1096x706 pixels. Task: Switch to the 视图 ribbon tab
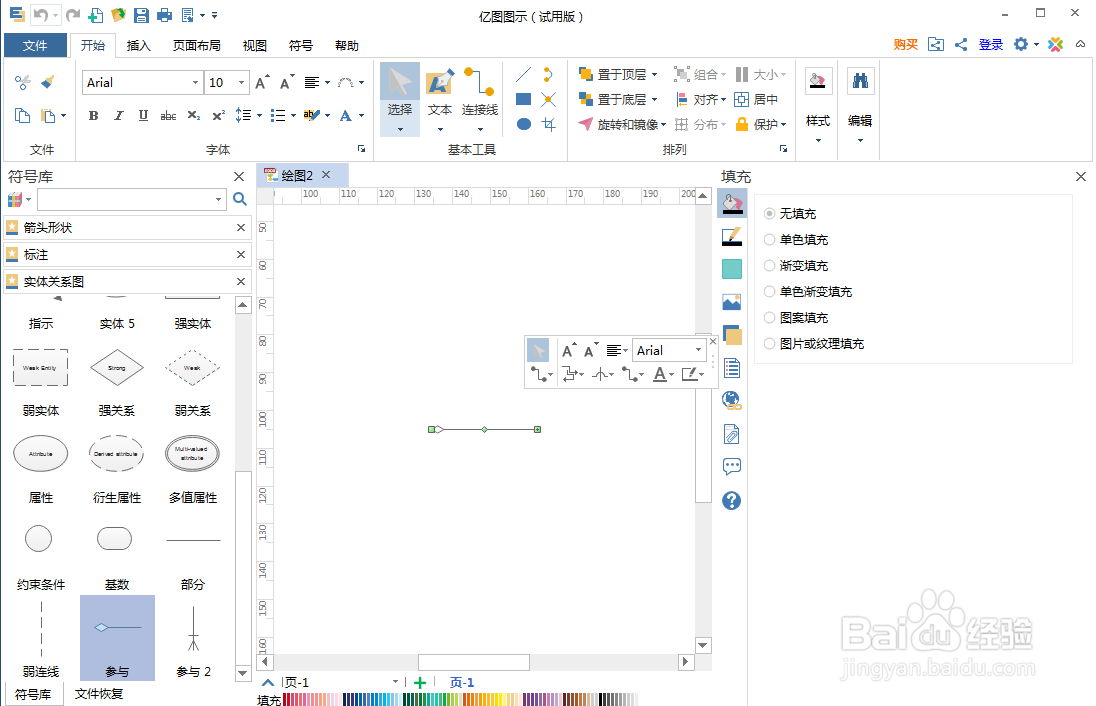coord(254,45)
